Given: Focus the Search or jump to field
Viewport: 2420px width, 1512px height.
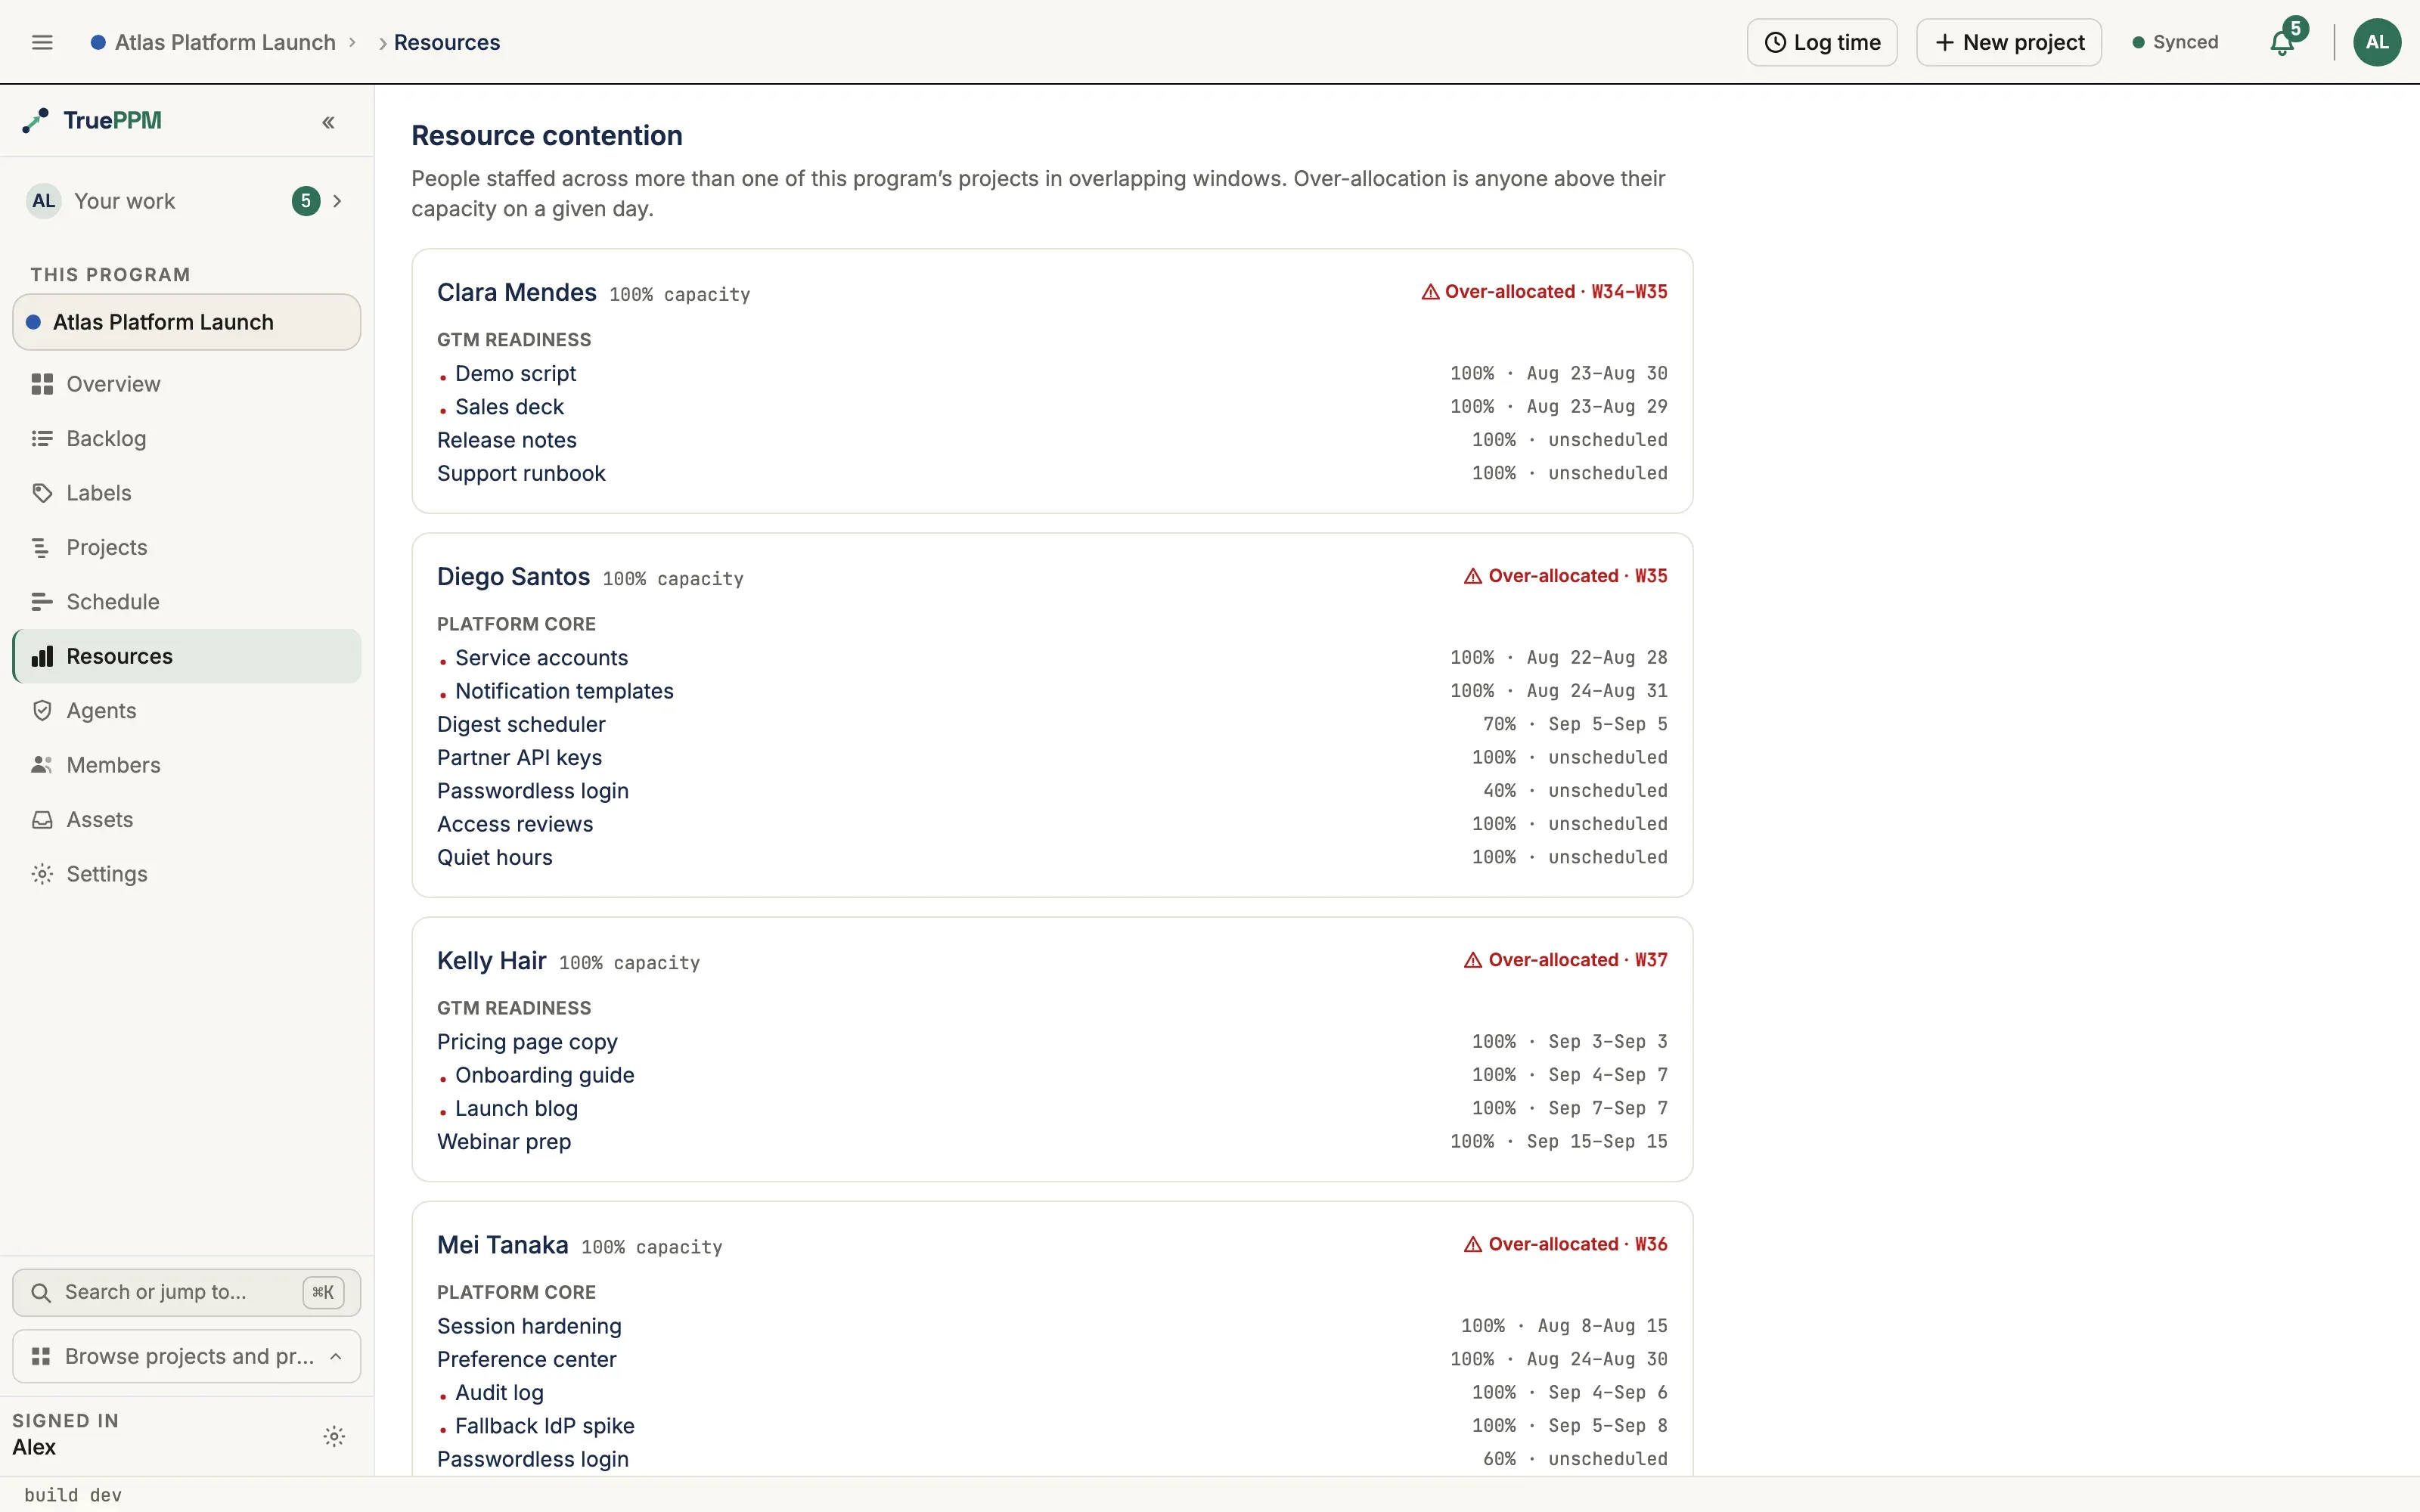Looking at the screenshot, I should click(x=187, y=1292).
